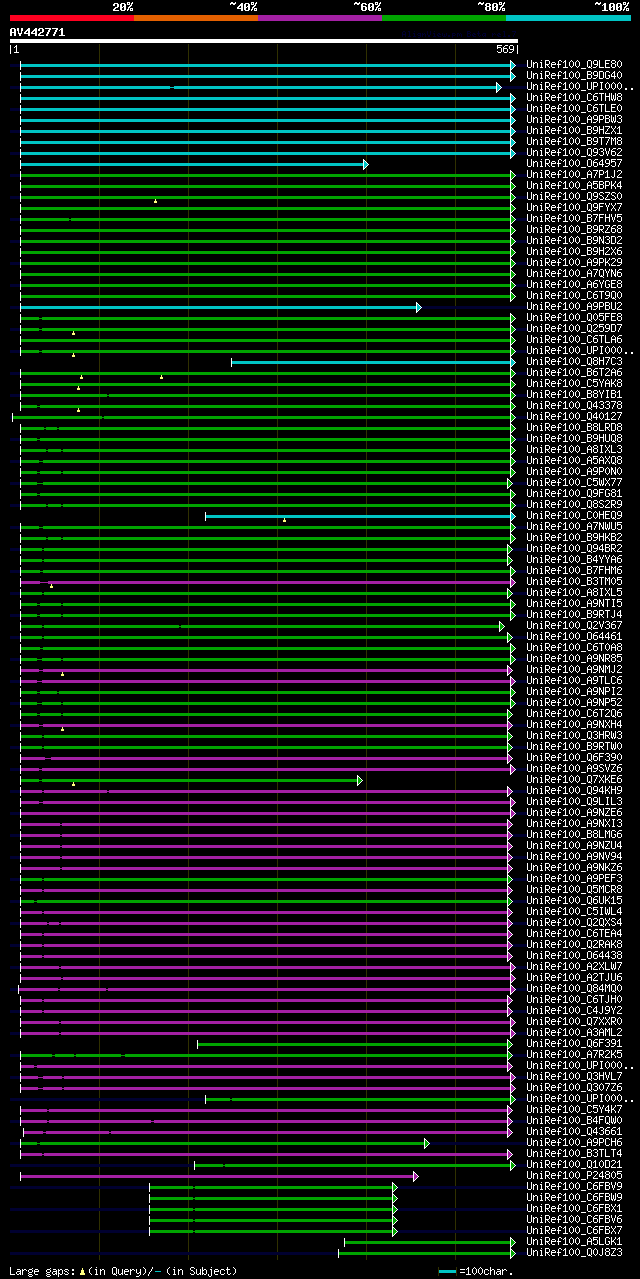The height and width of the screenshot is (1279, 640).
Task: Click the cyan ~100% identity legend bar
Action: click(568, 18)
